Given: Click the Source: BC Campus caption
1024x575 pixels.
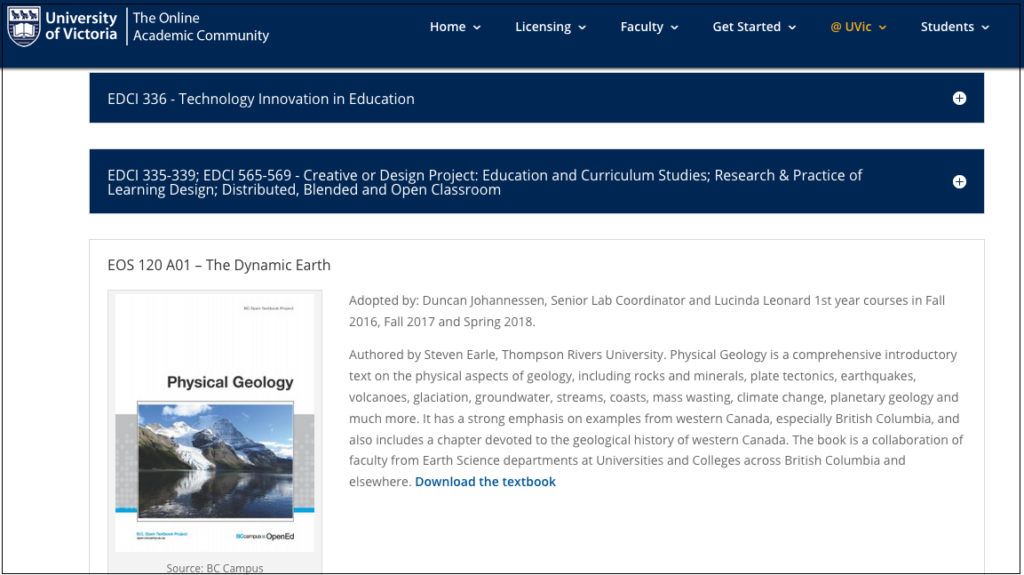Looking at the screenshot, I should [215, 568].
